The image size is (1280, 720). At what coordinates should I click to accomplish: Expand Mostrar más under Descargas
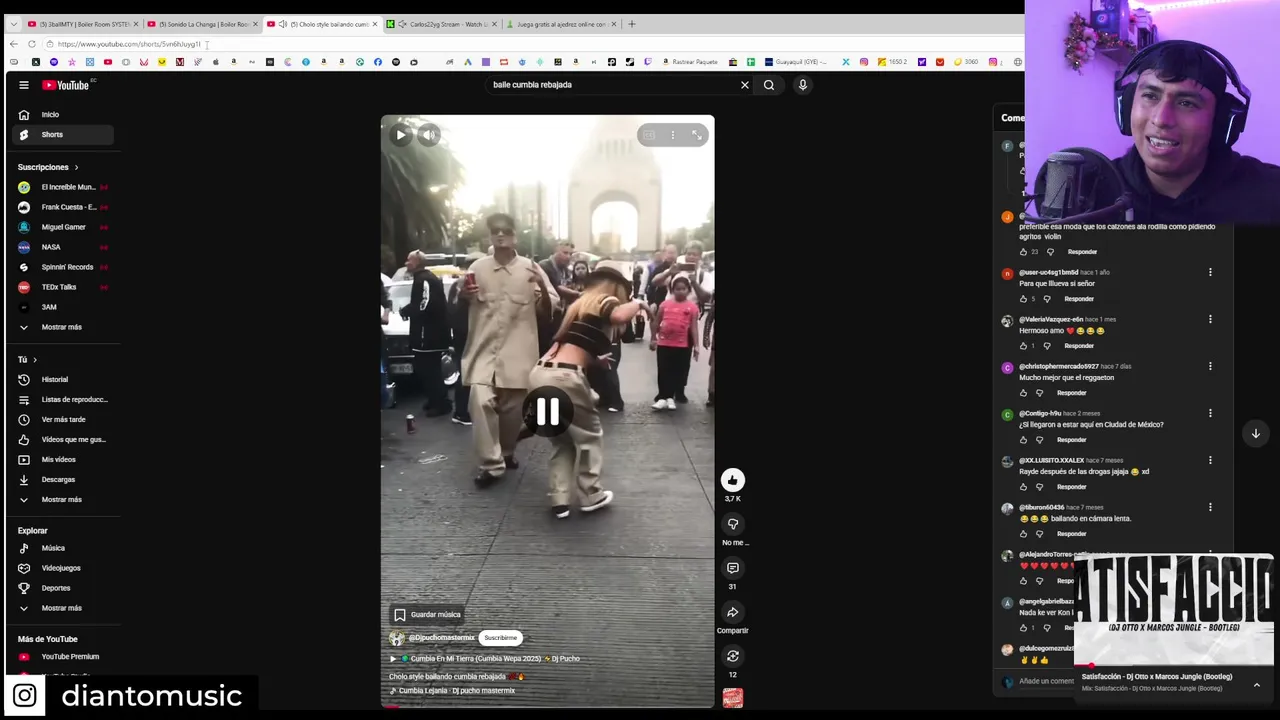tap(62, 500)
